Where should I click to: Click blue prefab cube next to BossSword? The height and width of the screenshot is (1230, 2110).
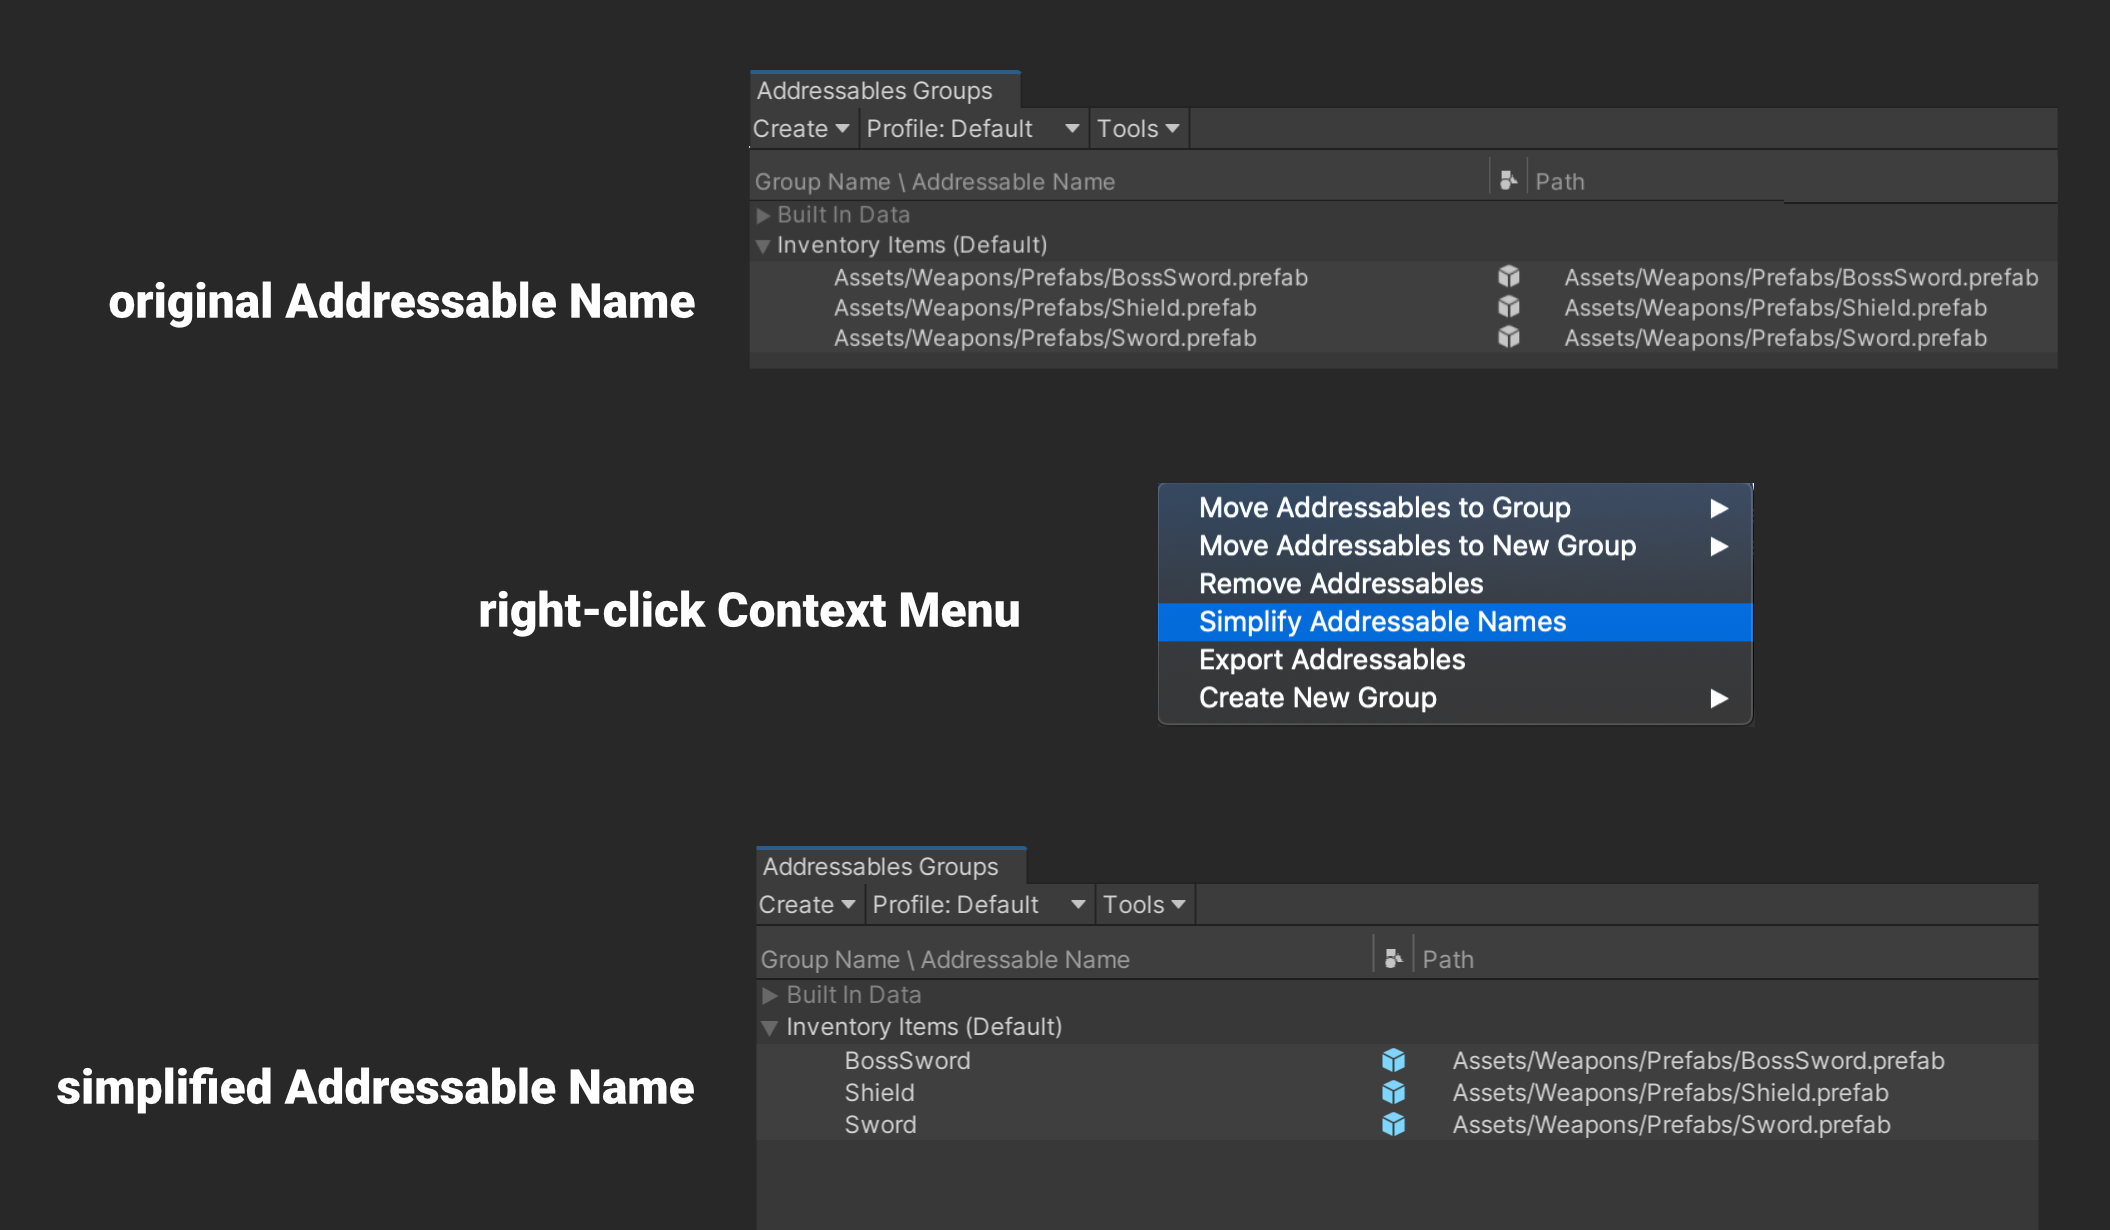coord(1393,1060)
